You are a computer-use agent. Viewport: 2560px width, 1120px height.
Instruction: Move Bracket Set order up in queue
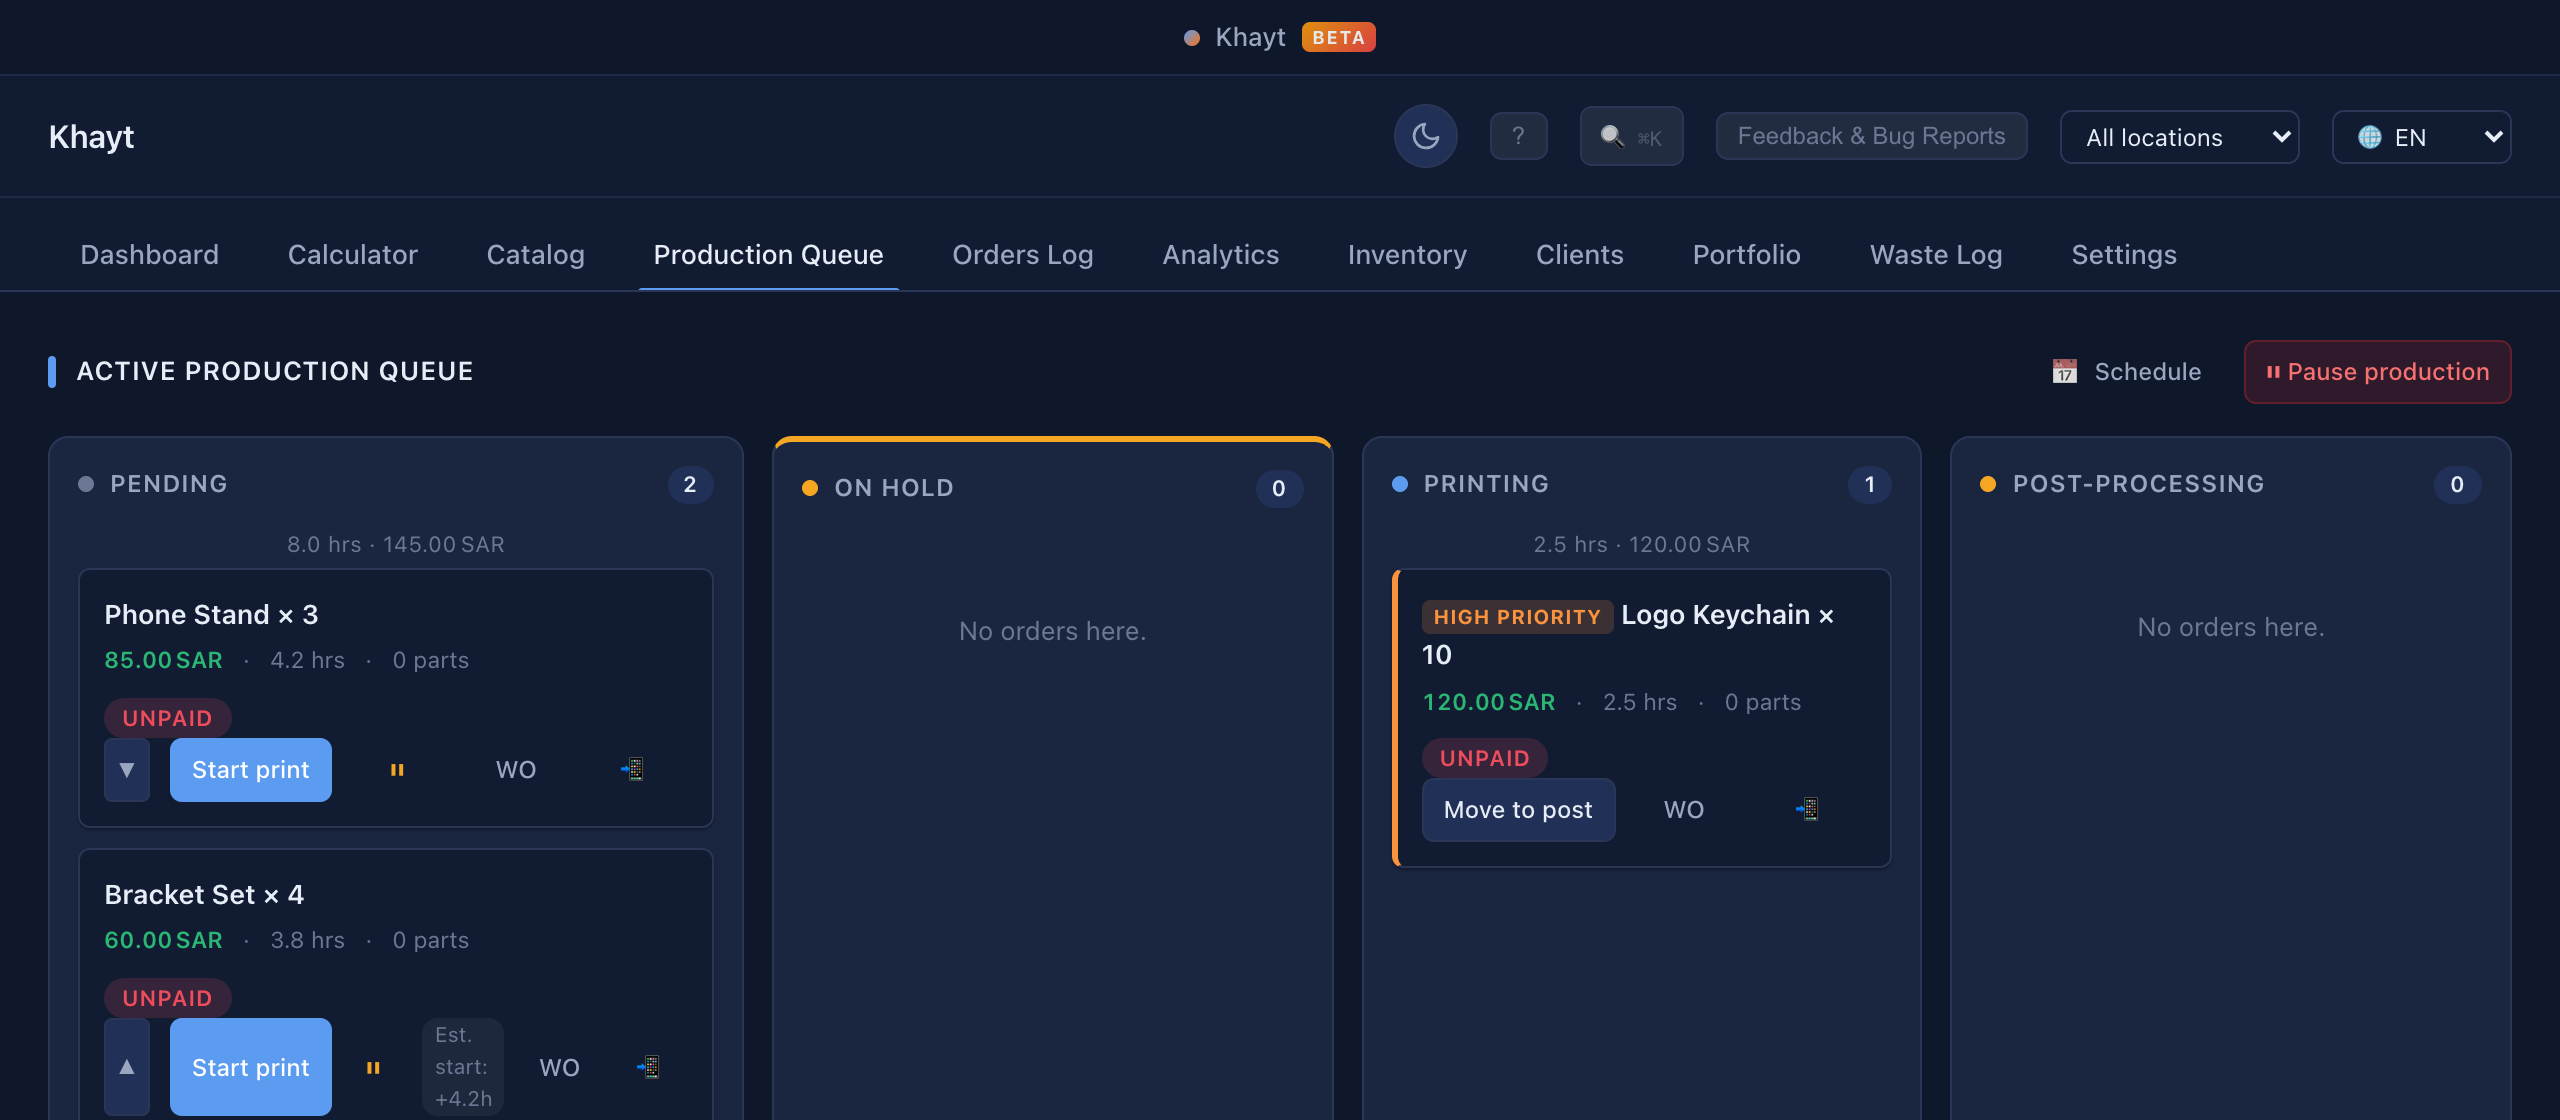tap(127, 1067)
